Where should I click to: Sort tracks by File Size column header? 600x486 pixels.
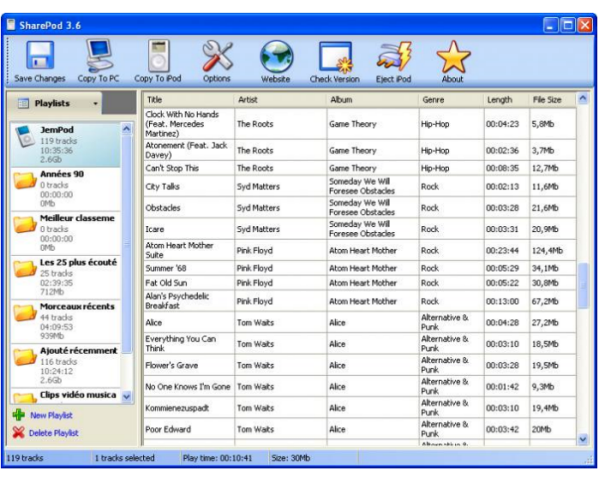pos(553,100)
